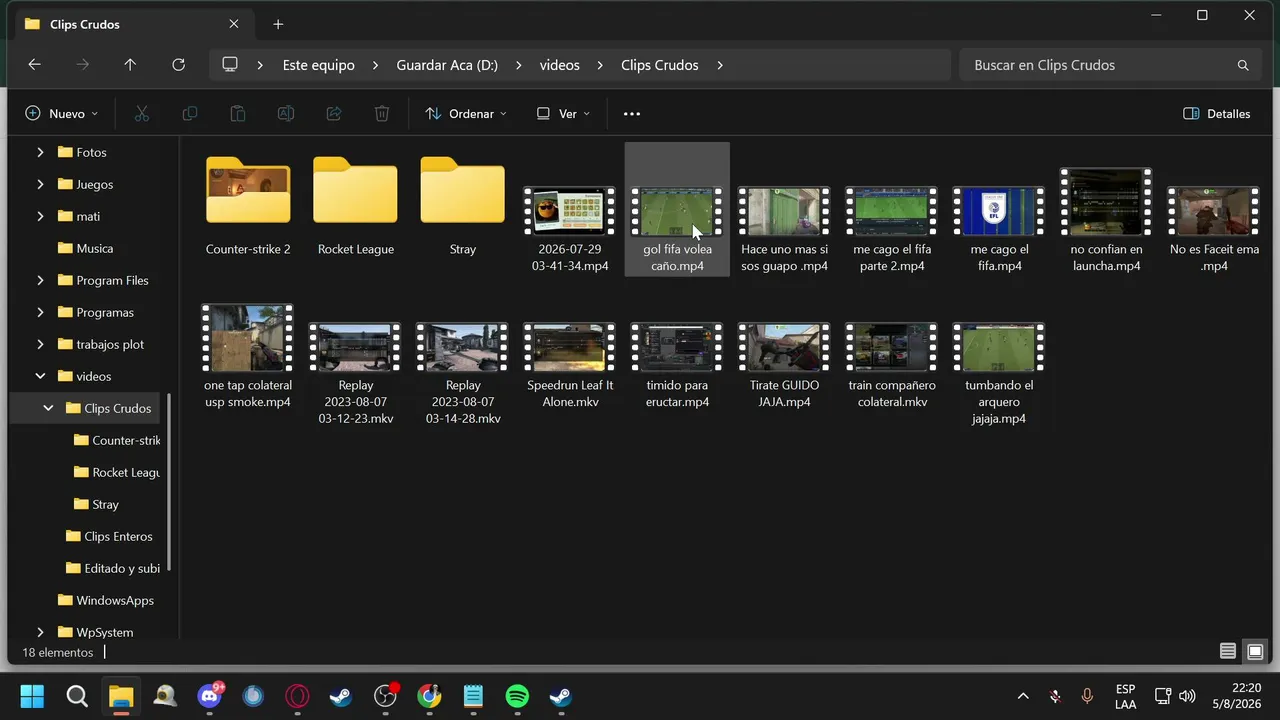Toggle the Detalles pane
Viewport: 1280px width, 720px height.
[x=1217, y=114]
